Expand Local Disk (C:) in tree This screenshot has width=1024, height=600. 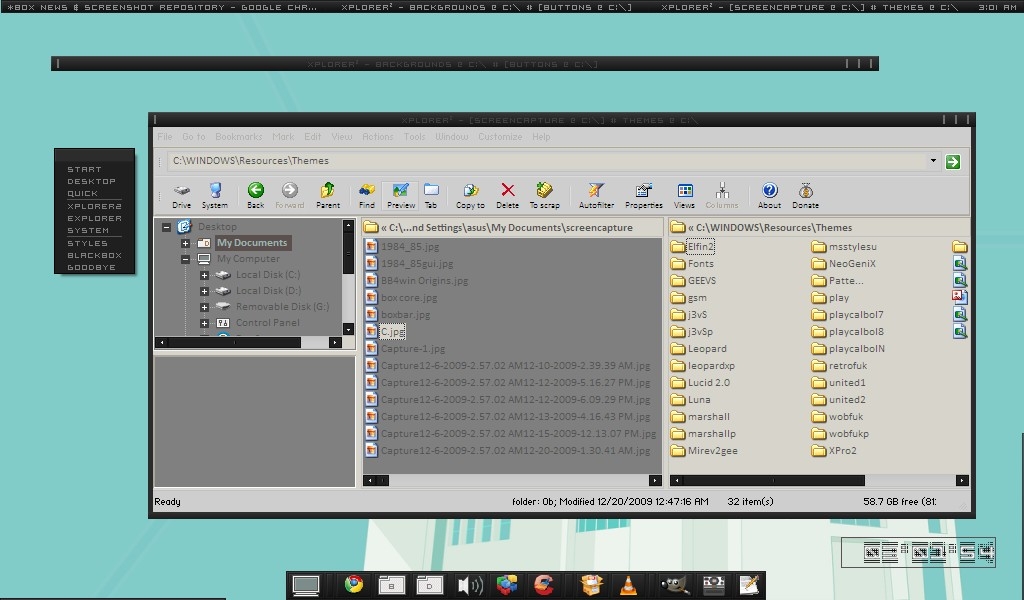(x=204, y=275)
